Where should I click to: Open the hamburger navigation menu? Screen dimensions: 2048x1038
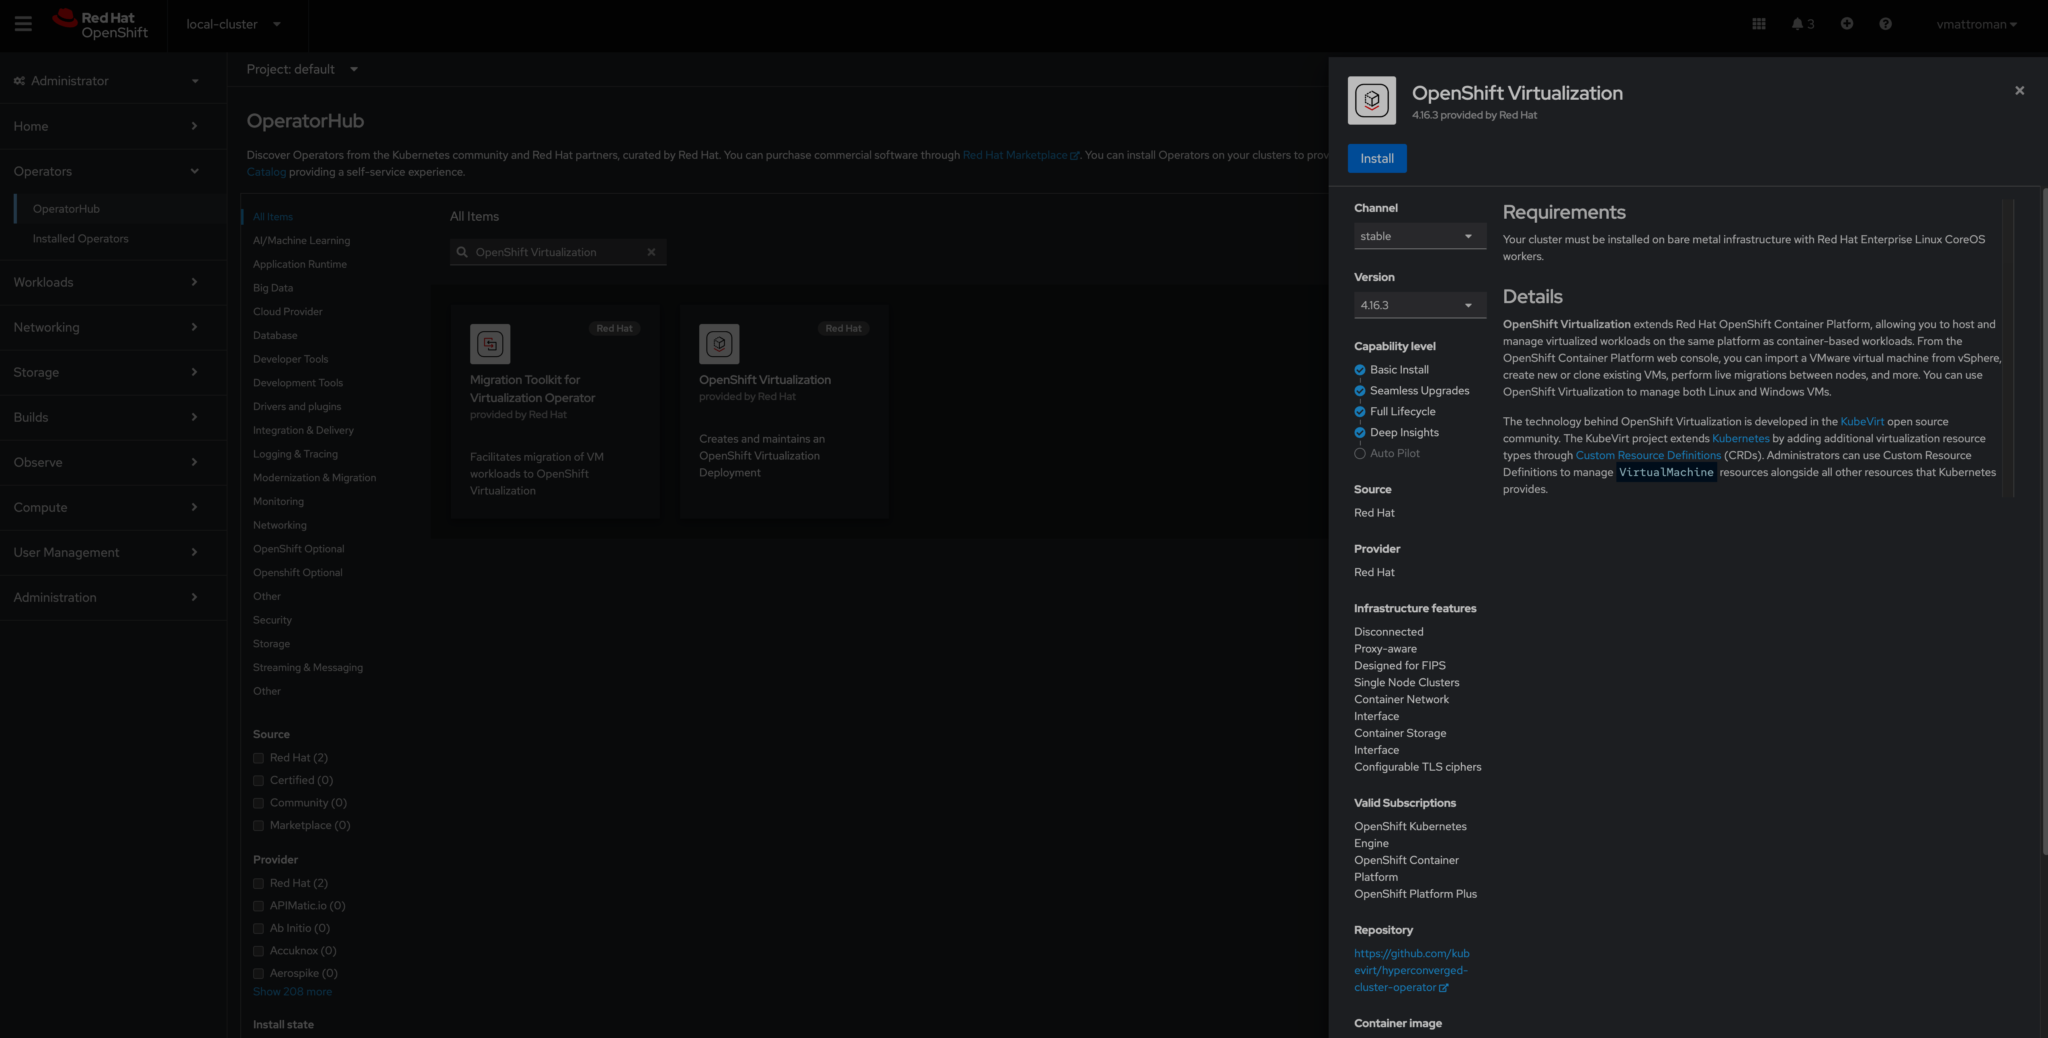click(x=23, y=24)
